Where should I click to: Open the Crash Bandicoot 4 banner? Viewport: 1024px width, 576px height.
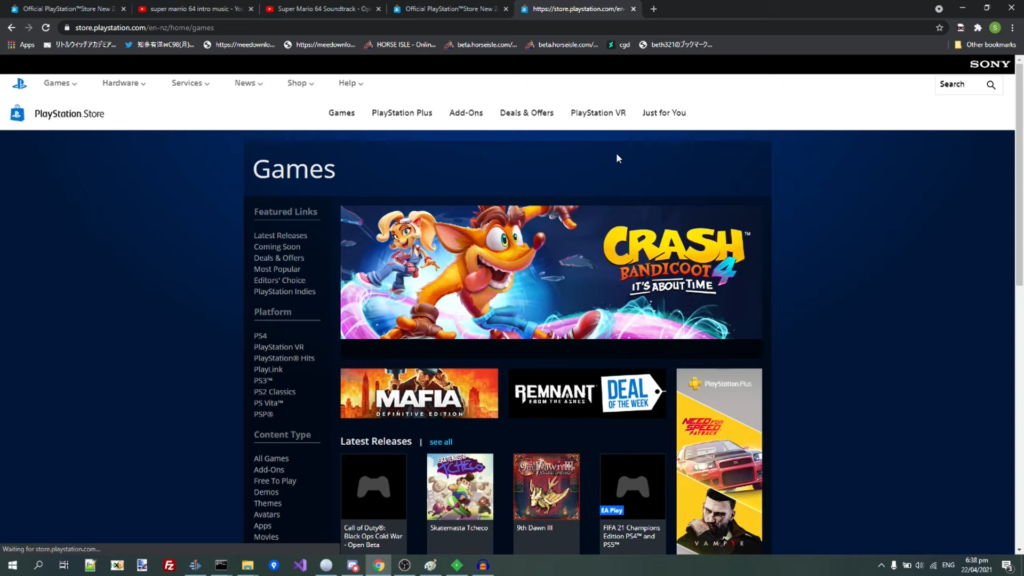coord(551,272)
